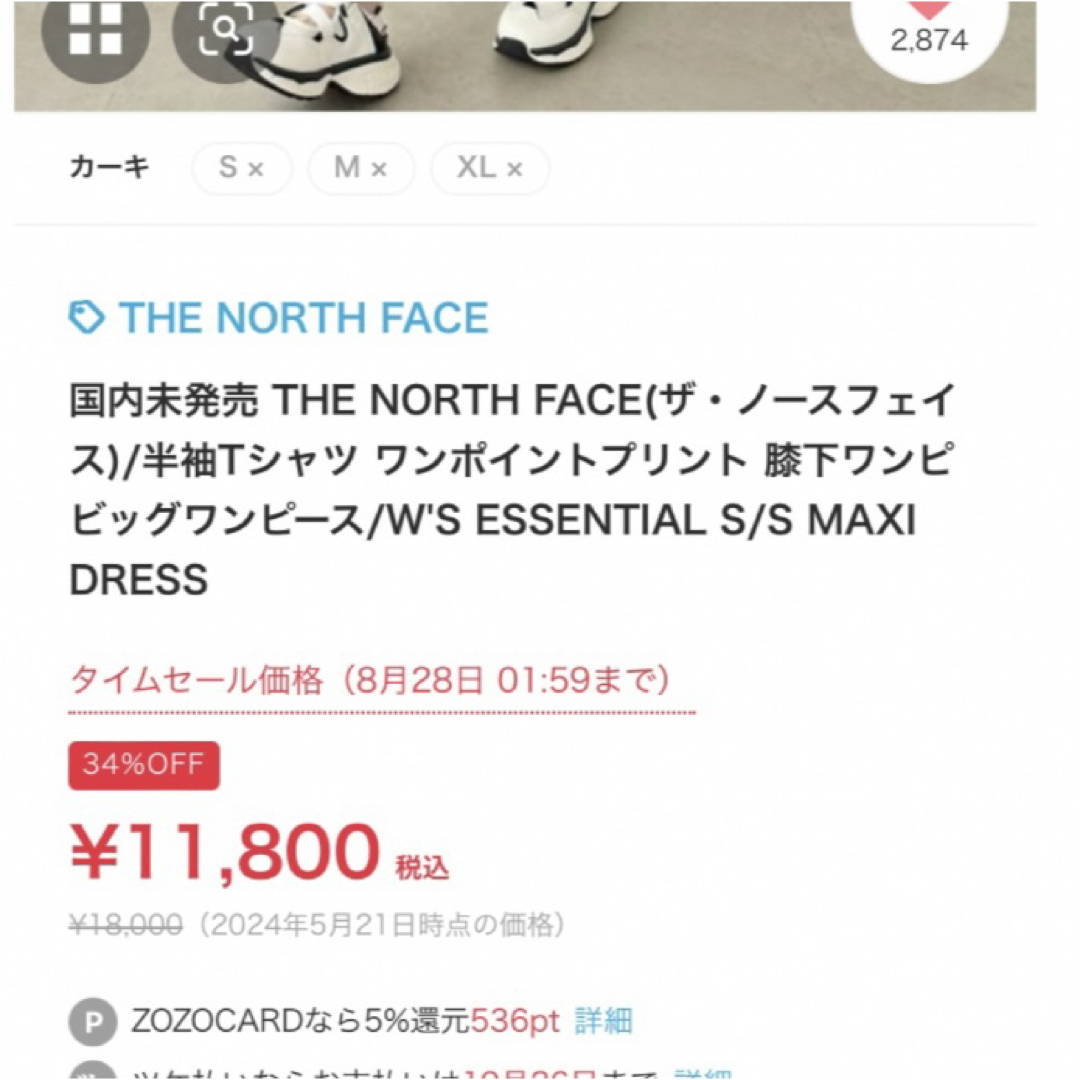Click the ¥11,800 sale price
This screenshot has height=1080, width=1080.
(225, 852)
